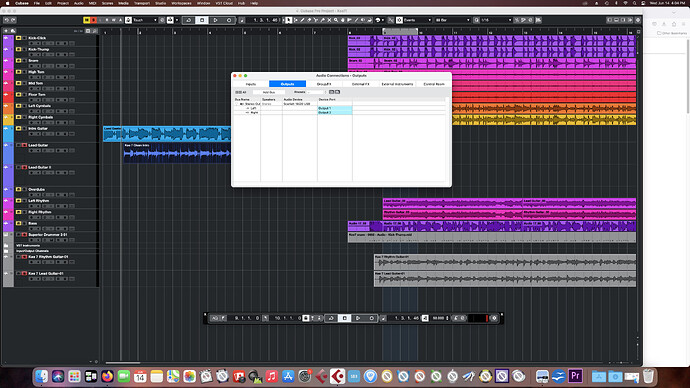The width and height of the screenshot is (690, 388).
Task: Click Add Bus button in Audio Connections
Action: [268, 92]
